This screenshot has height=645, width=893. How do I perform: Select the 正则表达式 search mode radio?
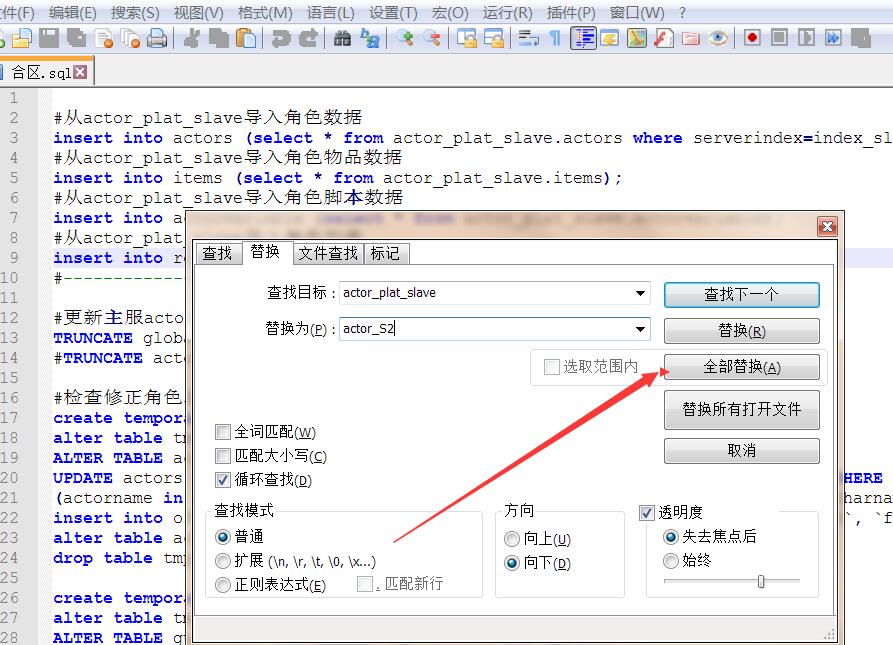click(223, 585)
